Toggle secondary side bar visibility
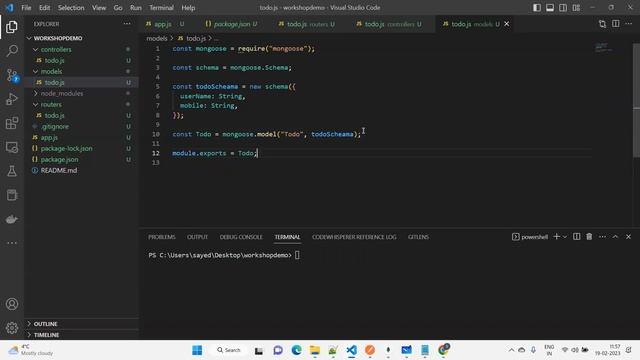The image size is (640, 360). pyautogui.click(x=563, y=7)
